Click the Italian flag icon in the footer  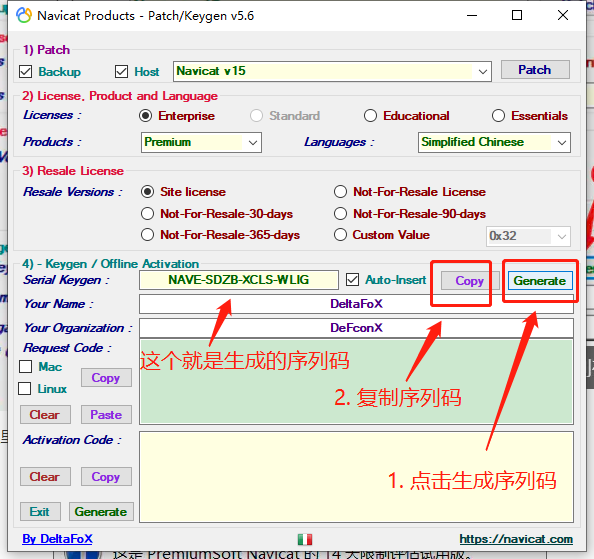[305, 539]
